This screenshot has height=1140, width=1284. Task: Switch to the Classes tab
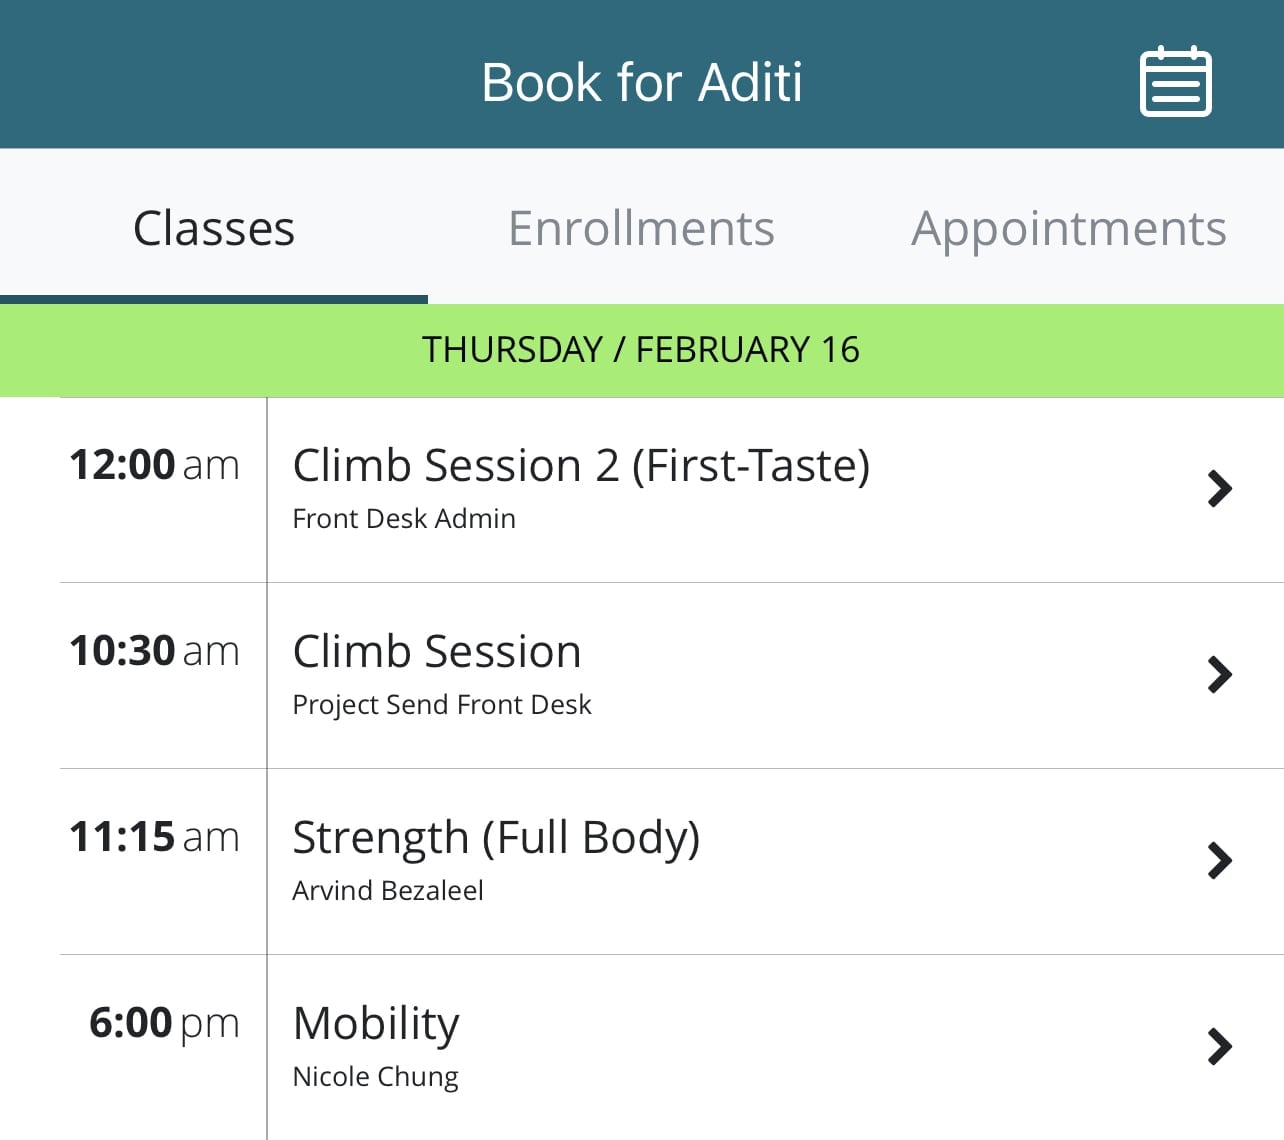point(214,228)
